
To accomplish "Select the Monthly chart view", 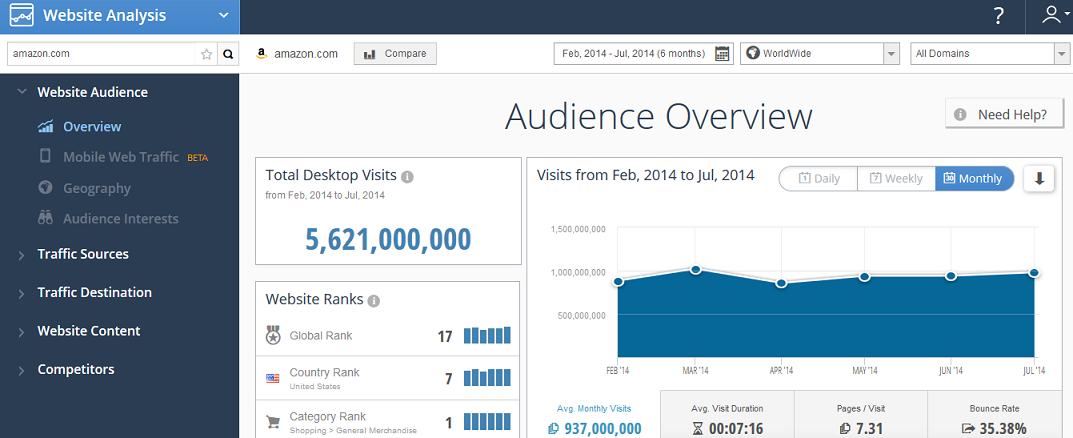I will tap(974, 179).
